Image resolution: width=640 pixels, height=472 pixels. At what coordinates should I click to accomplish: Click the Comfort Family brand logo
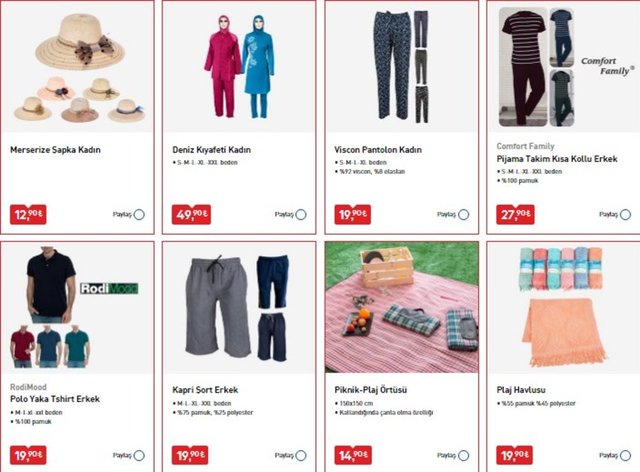(607, 66)
